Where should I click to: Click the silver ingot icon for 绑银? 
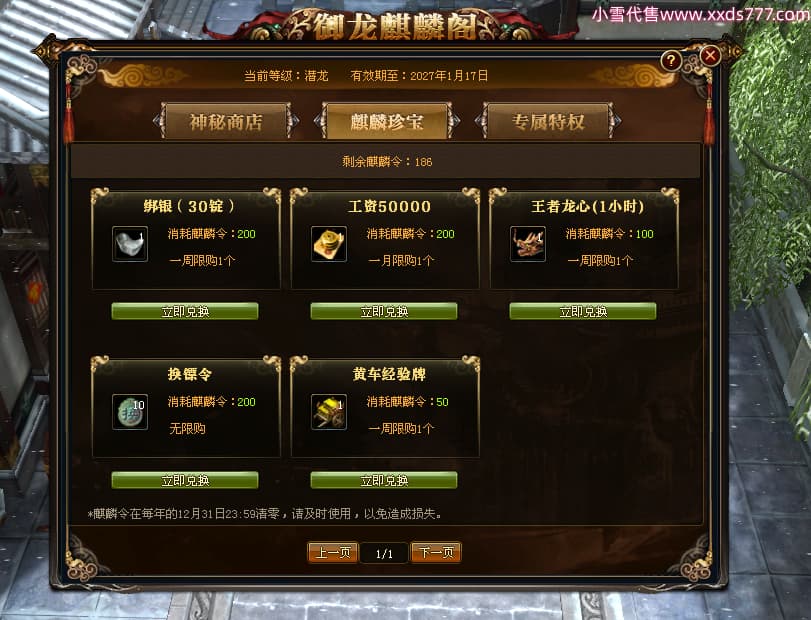(x=130, y=244)
